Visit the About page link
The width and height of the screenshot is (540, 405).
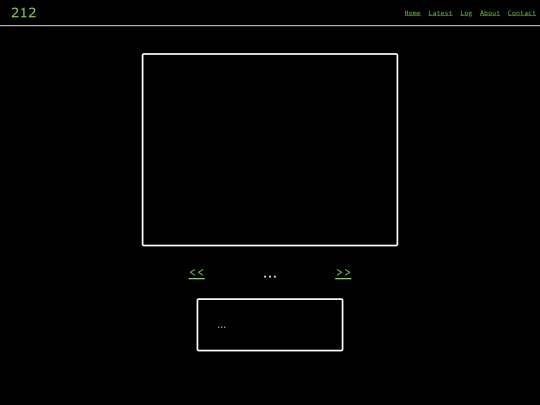point(490,13)
